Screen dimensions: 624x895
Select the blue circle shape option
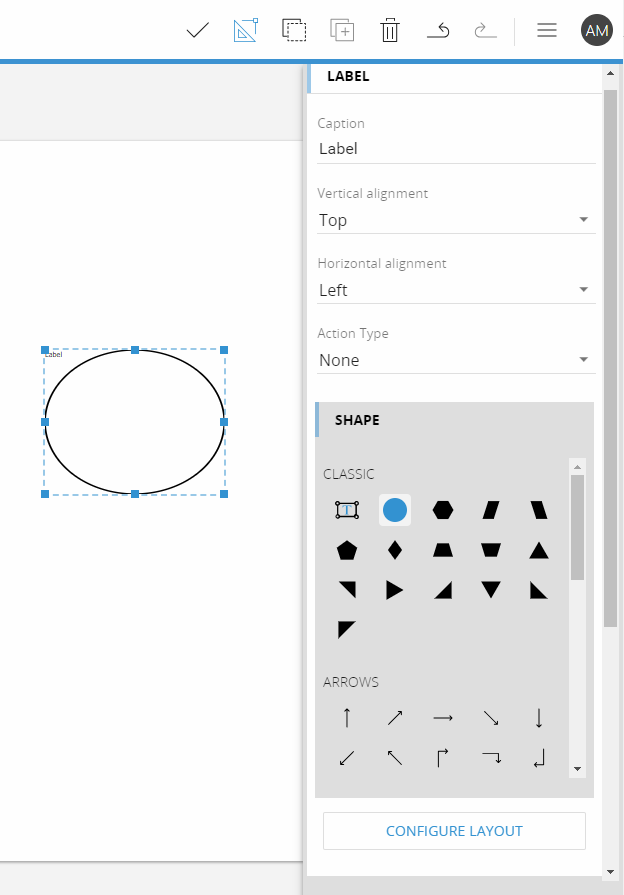point(395,510)
